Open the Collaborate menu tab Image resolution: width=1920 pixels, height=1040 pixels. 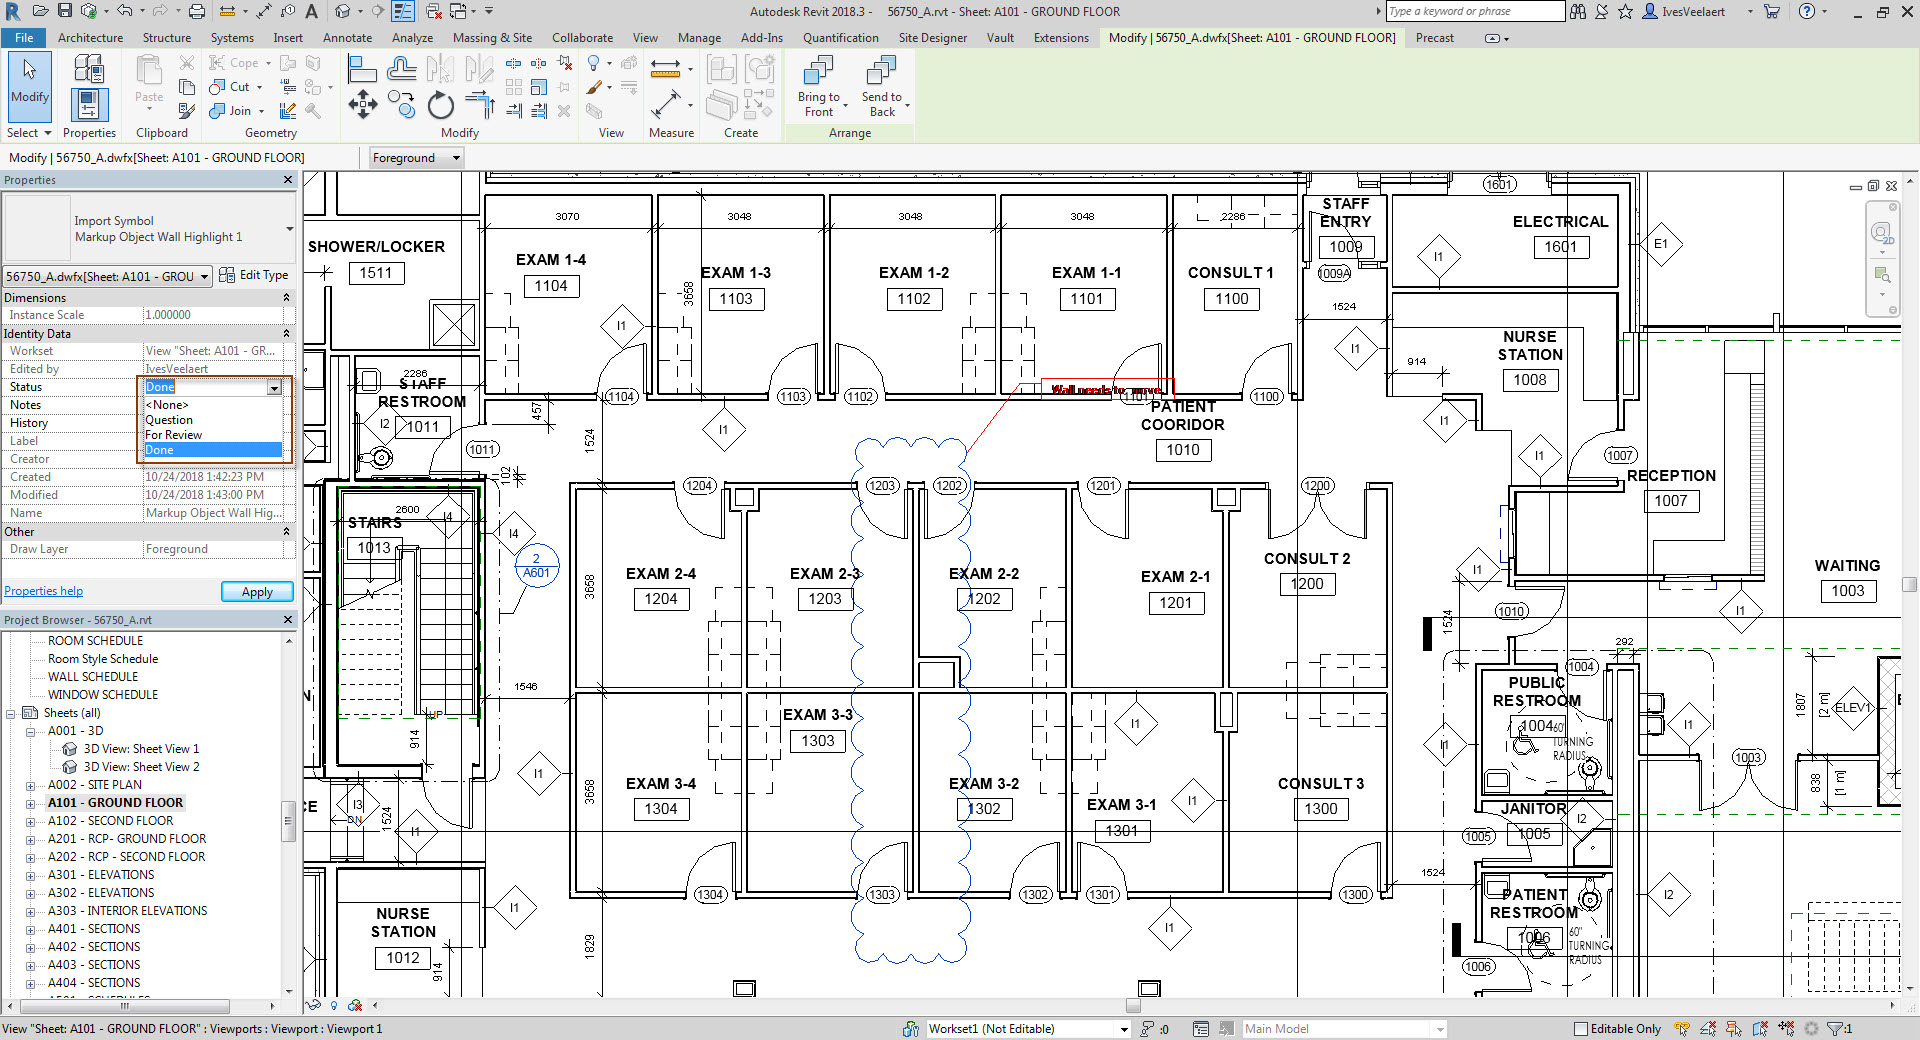[582, 37]
